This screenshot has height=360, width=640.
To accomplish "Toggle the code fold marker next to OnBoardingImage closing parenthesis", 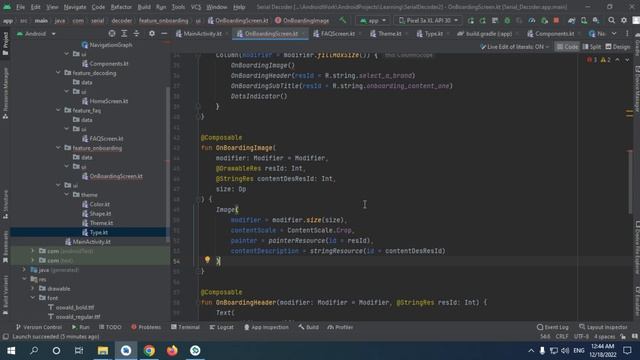I will coord(198,200).
